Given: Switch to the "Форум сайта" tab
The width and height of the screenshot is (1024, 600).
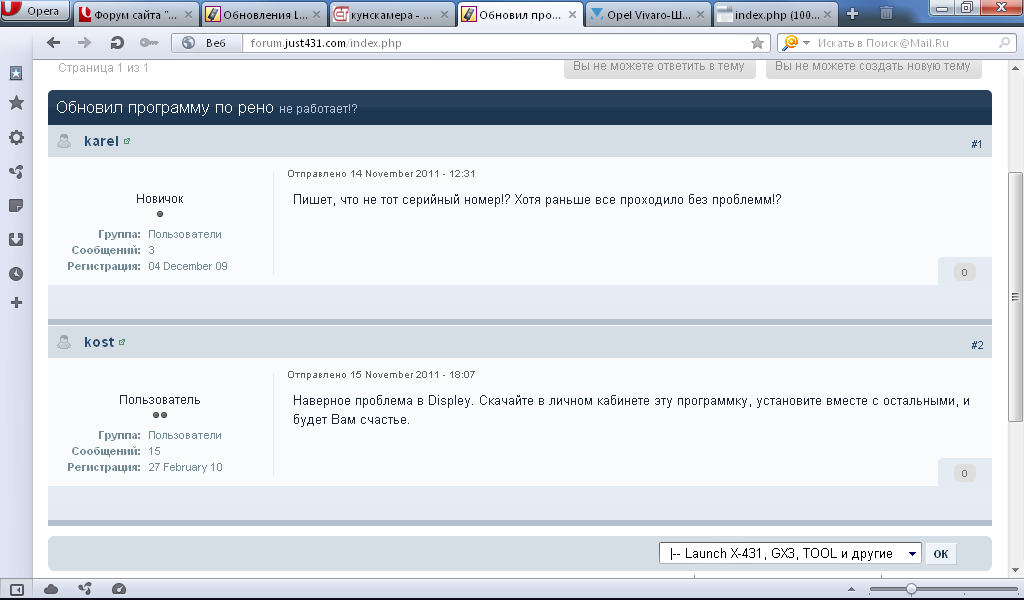Looking at the screenshot, I should point(136,14).
